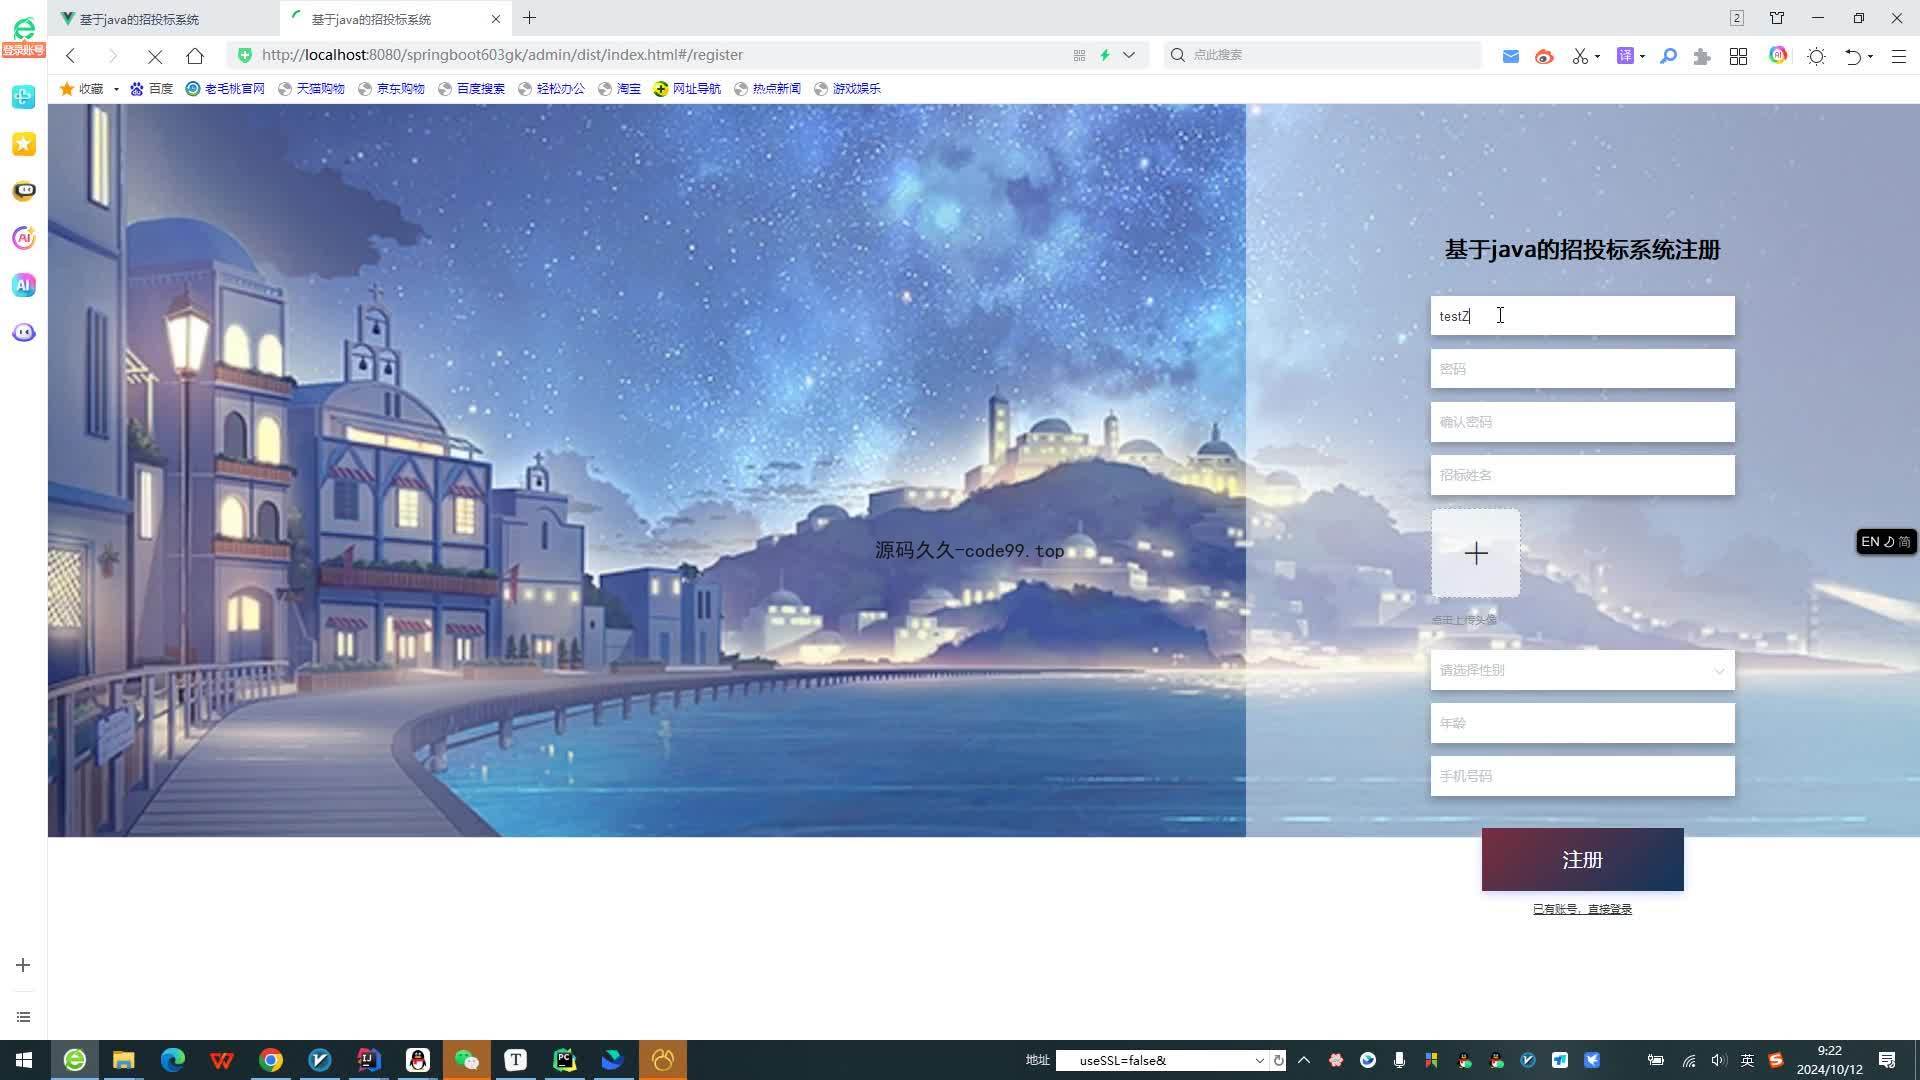Open the mail icon in toolbar
This screenshot has width=1920, height=1080.
tap(1511, 56)
